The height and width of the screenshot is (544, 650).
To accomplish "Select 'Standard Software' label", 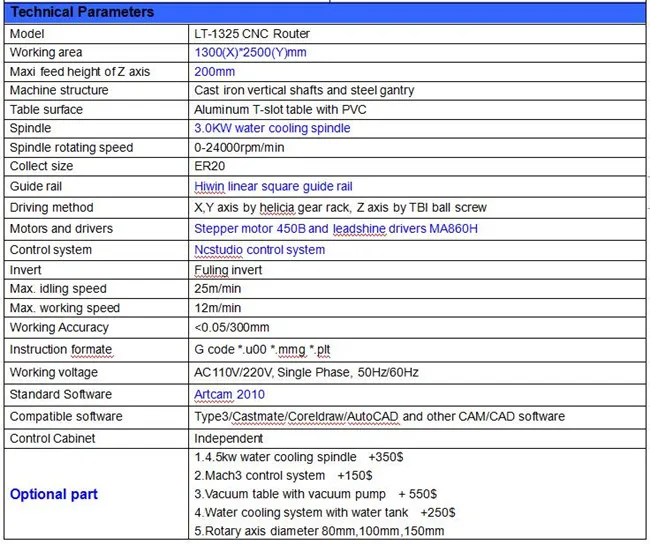I will [x=61, y=394].
